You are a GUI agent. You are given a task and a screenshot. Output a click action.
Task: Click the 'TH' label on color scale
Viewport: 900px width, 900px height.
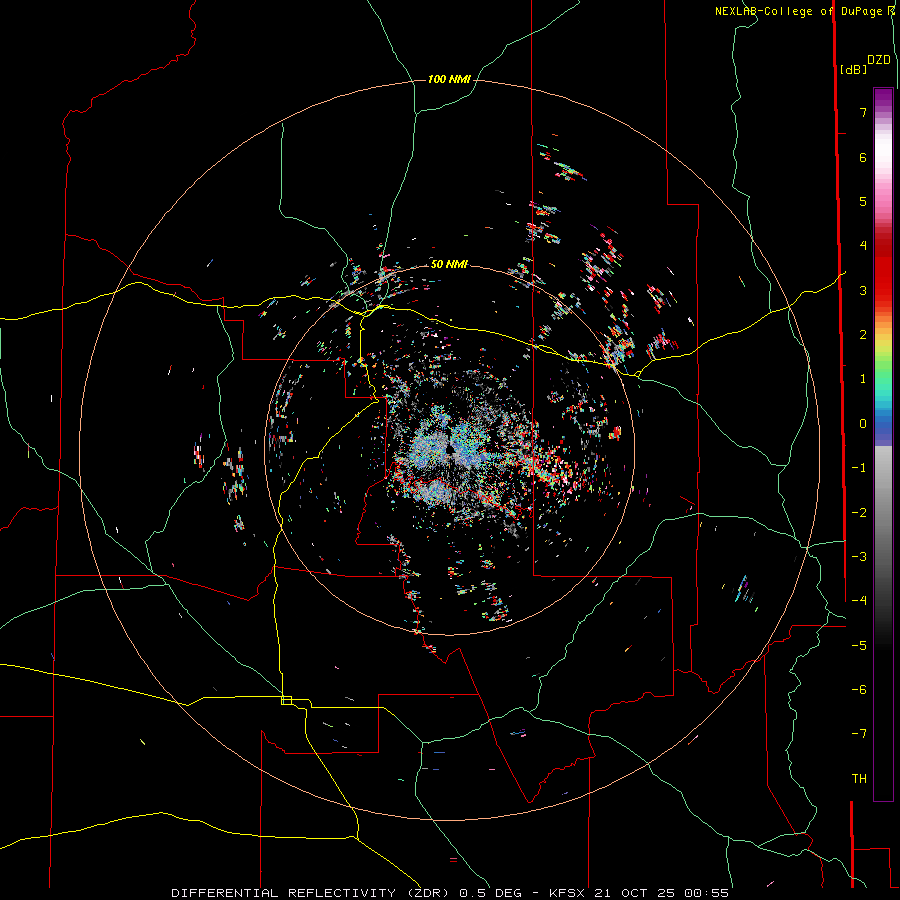coord(859,779)
